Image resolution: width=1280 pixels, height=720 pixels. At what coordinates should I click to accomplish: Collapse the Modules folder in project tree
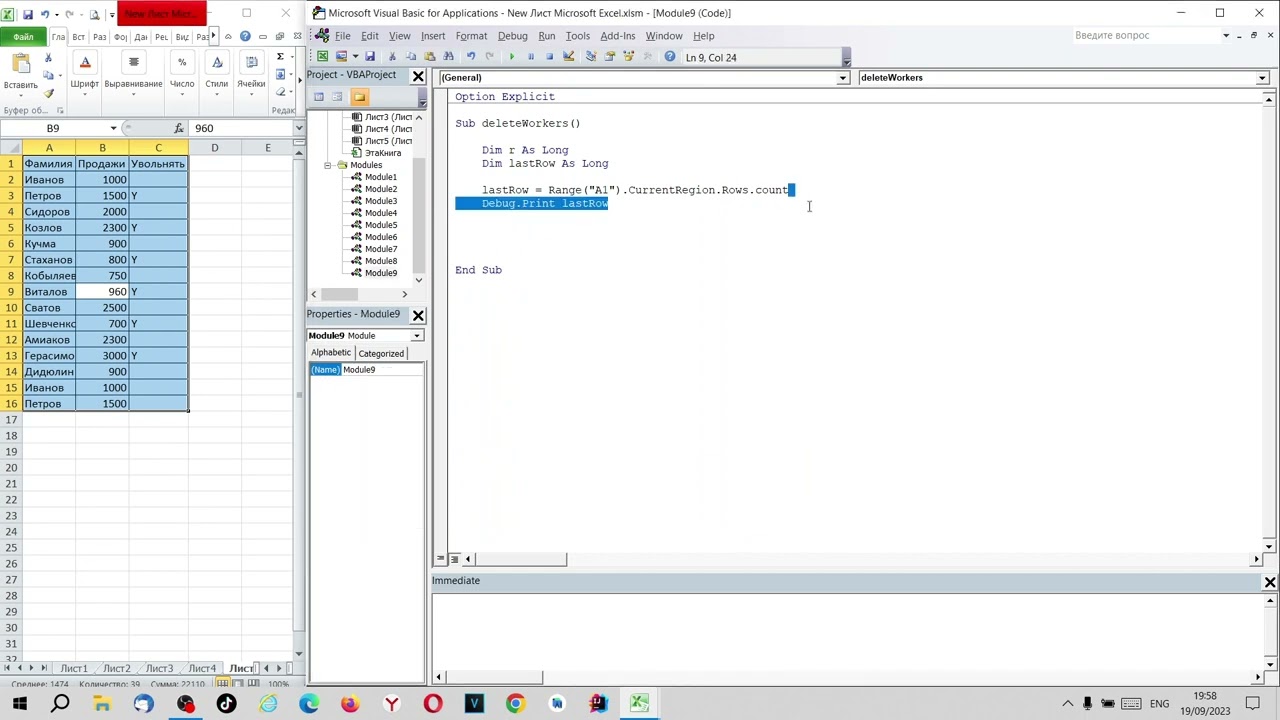tap(328, 165)
